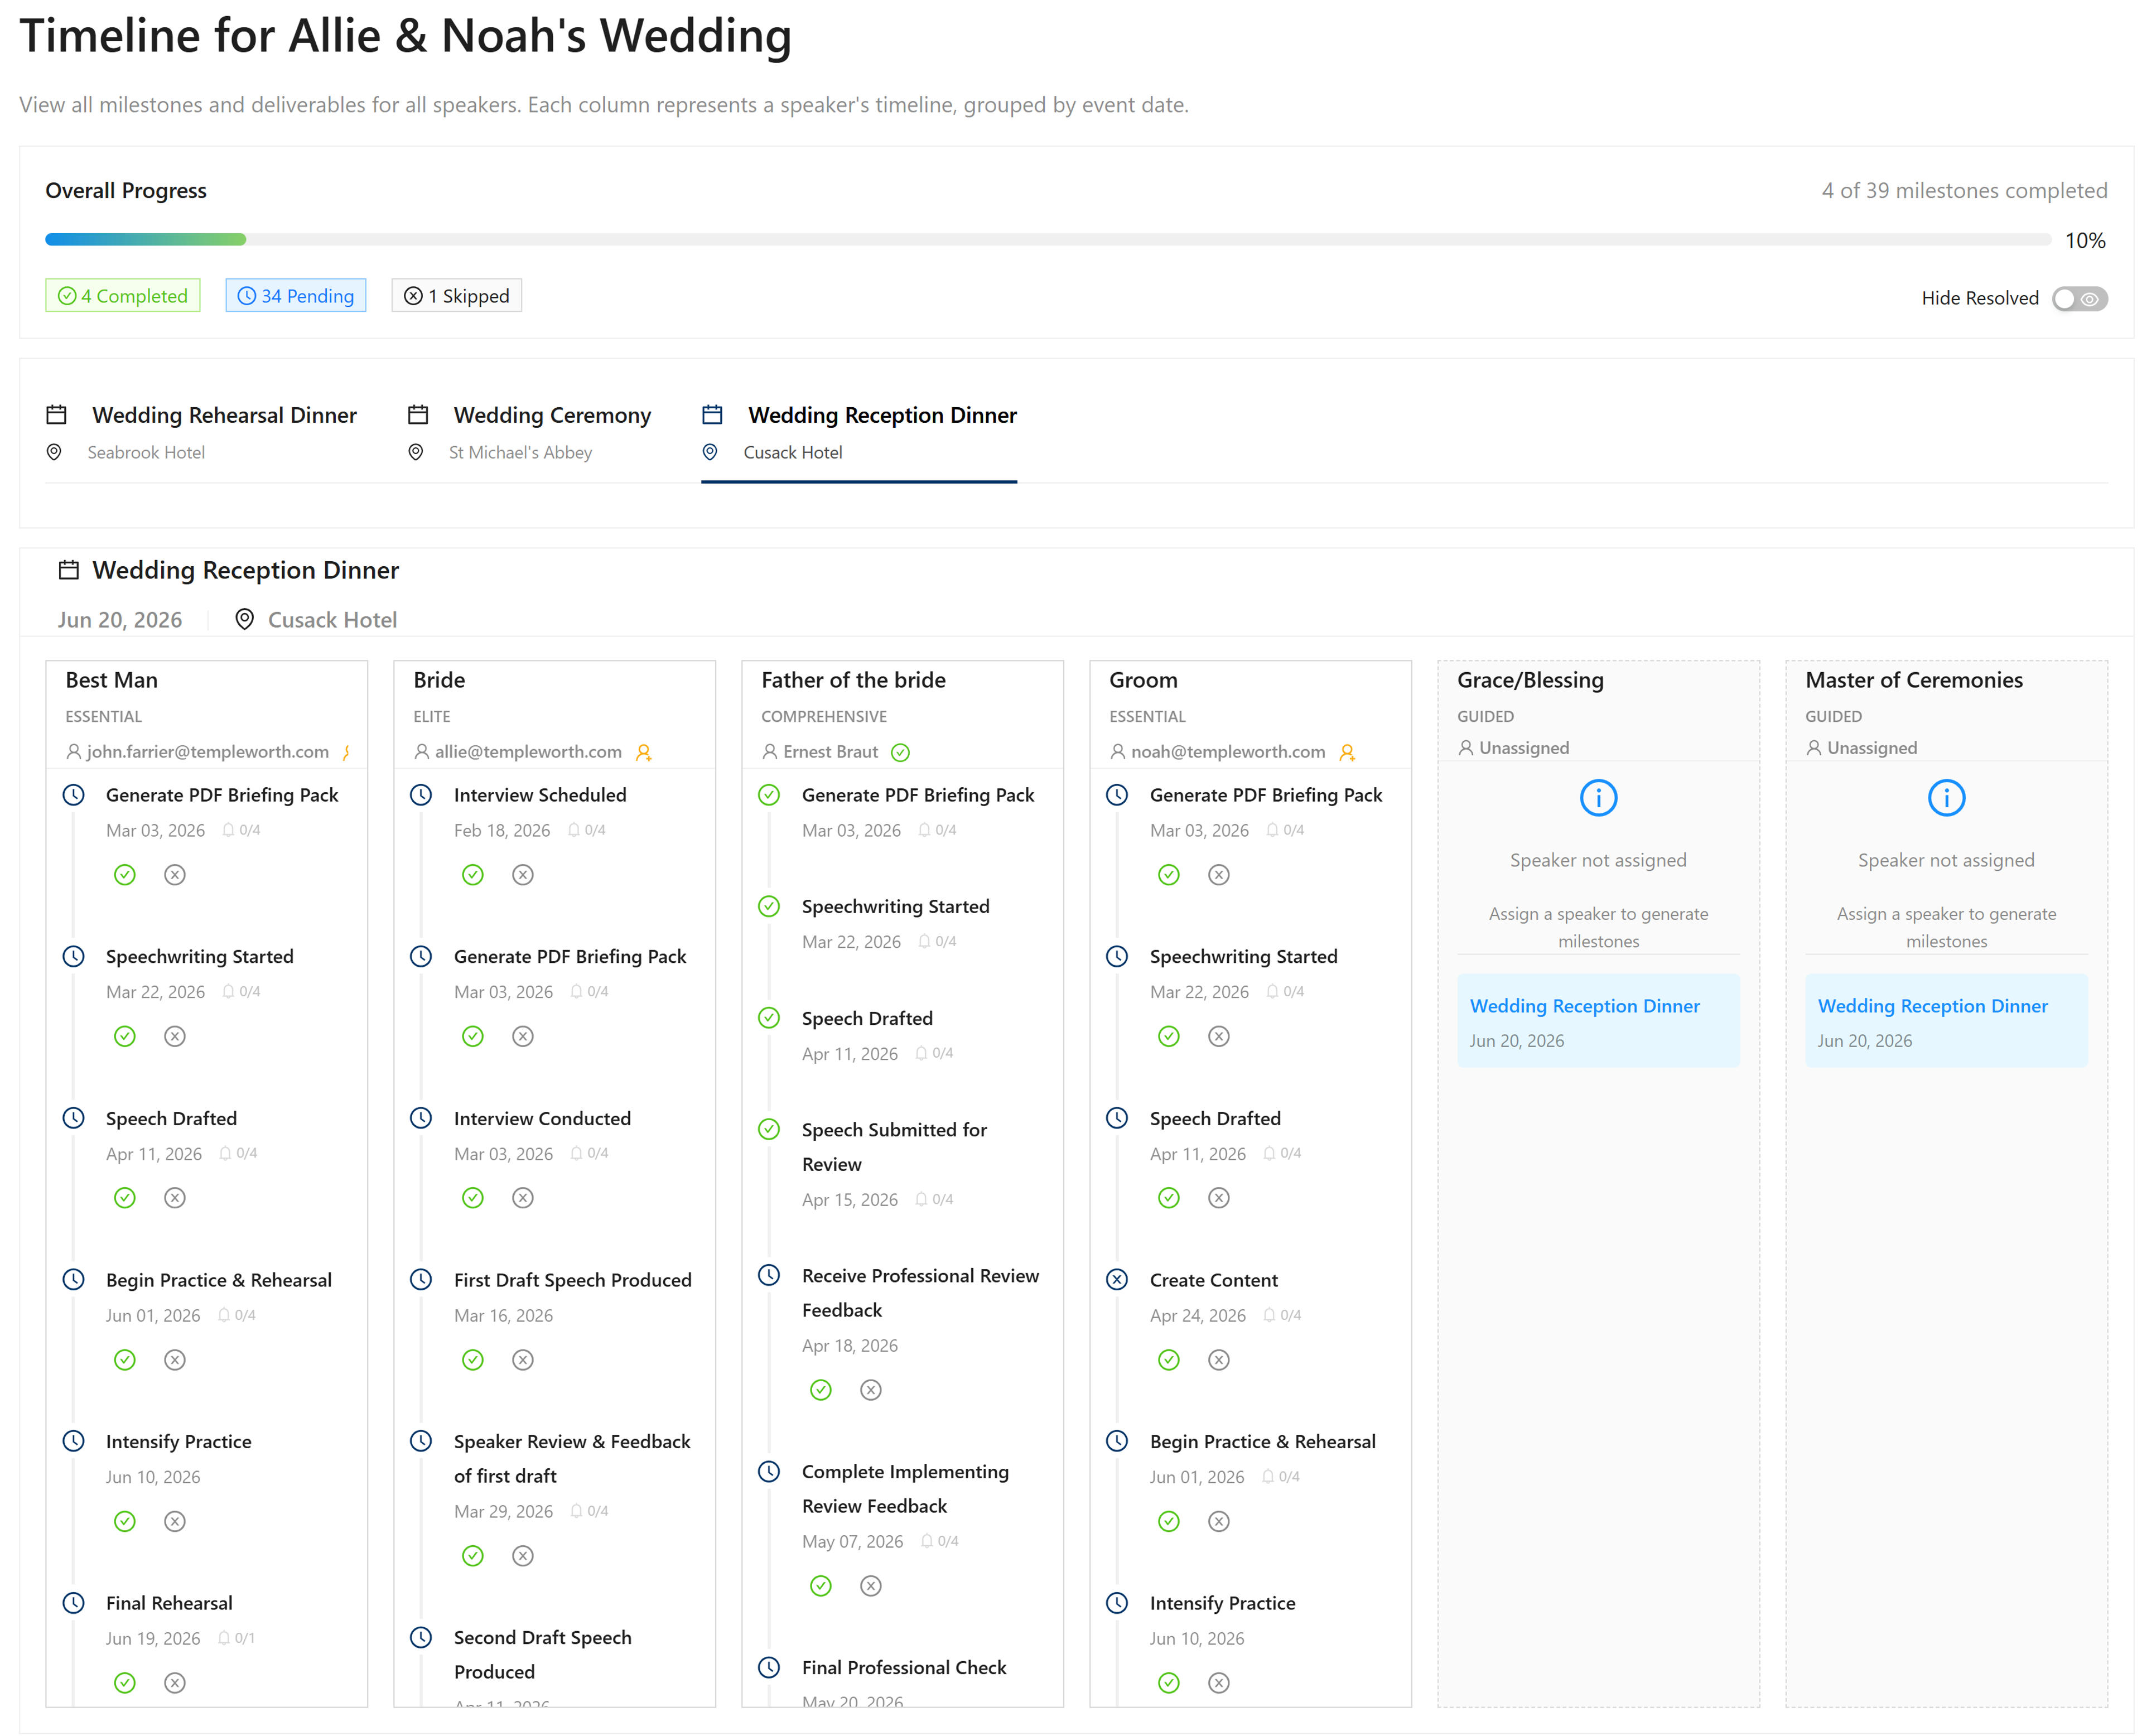Skip Best Man's Speech Drafted milestone
Viewport: 2142px width, 1736px height.
pyautogui.click(x=175, y=1198)
